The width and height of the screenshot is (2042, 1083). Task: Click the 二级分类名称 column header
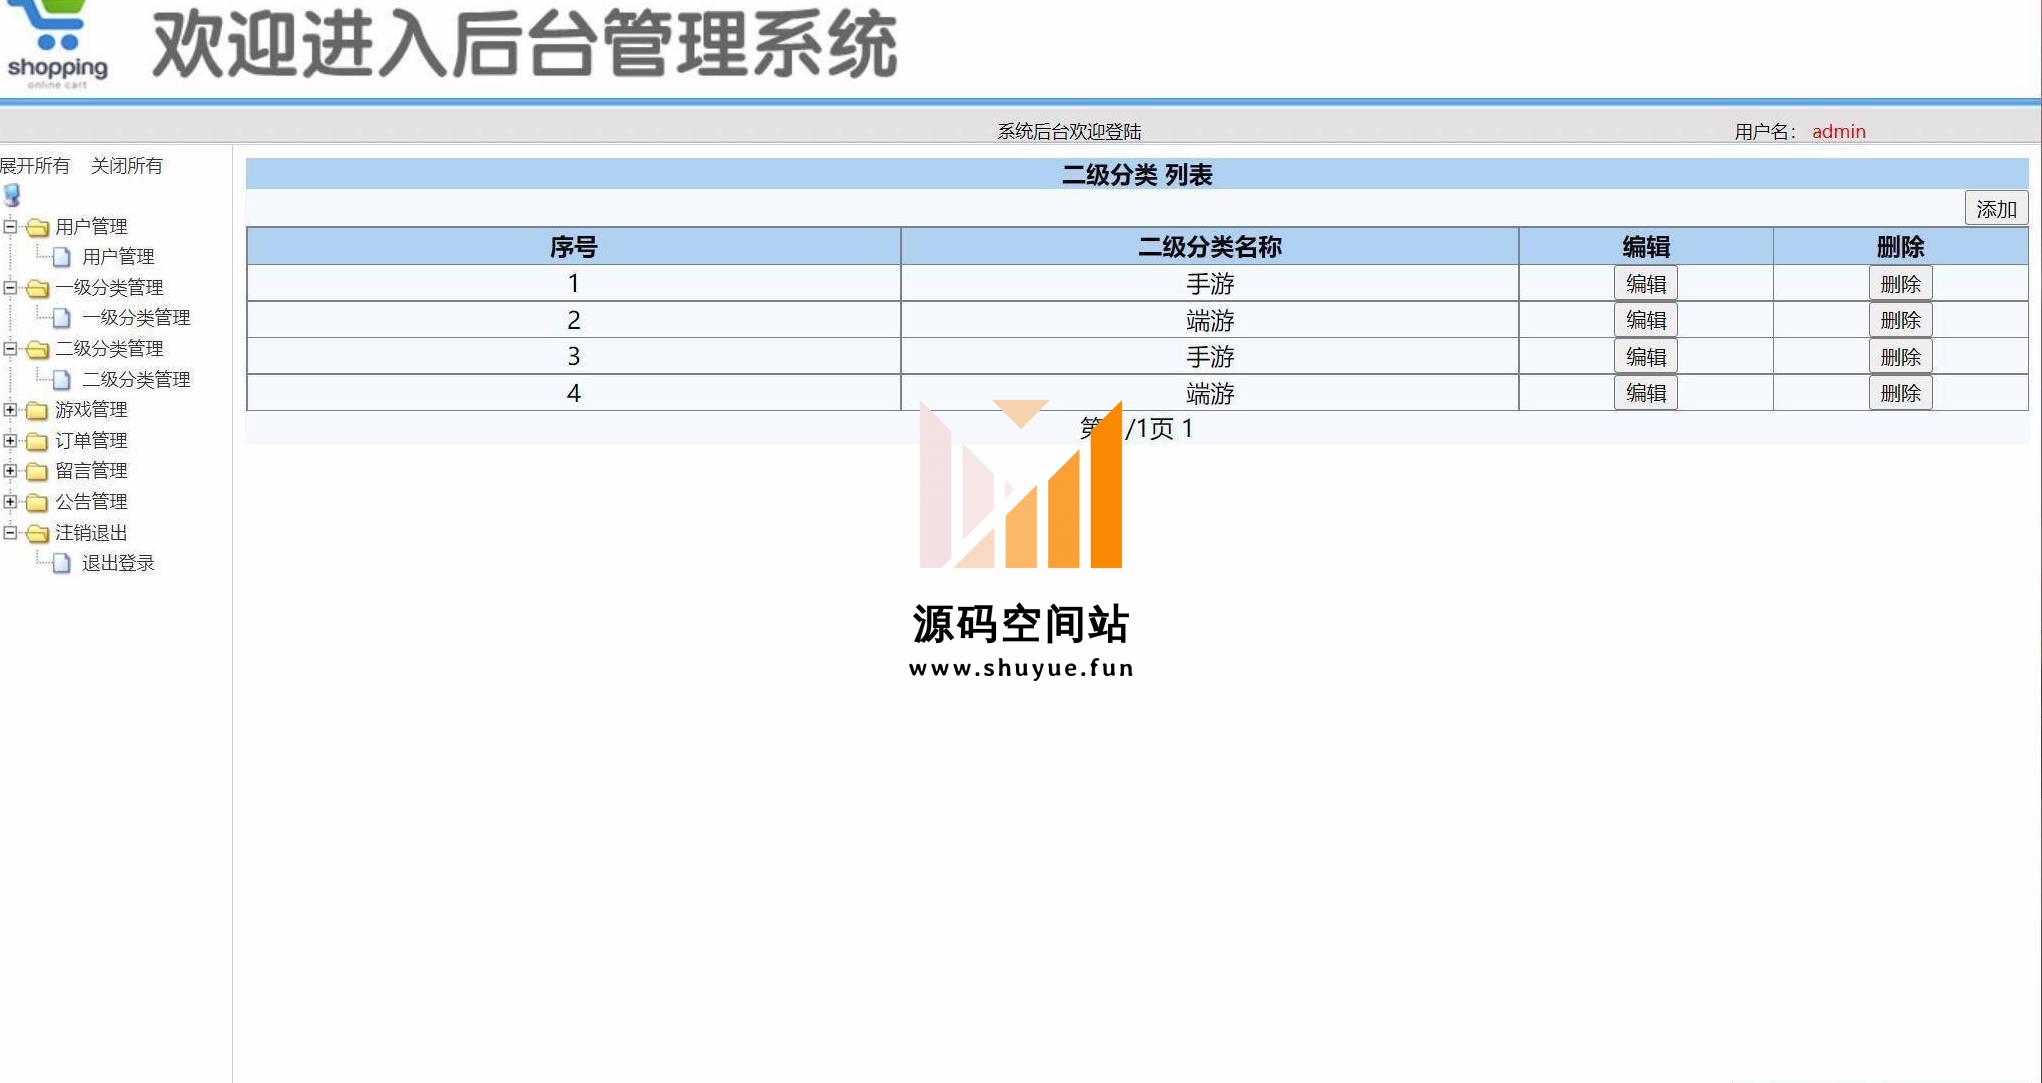coord(1210,247)
